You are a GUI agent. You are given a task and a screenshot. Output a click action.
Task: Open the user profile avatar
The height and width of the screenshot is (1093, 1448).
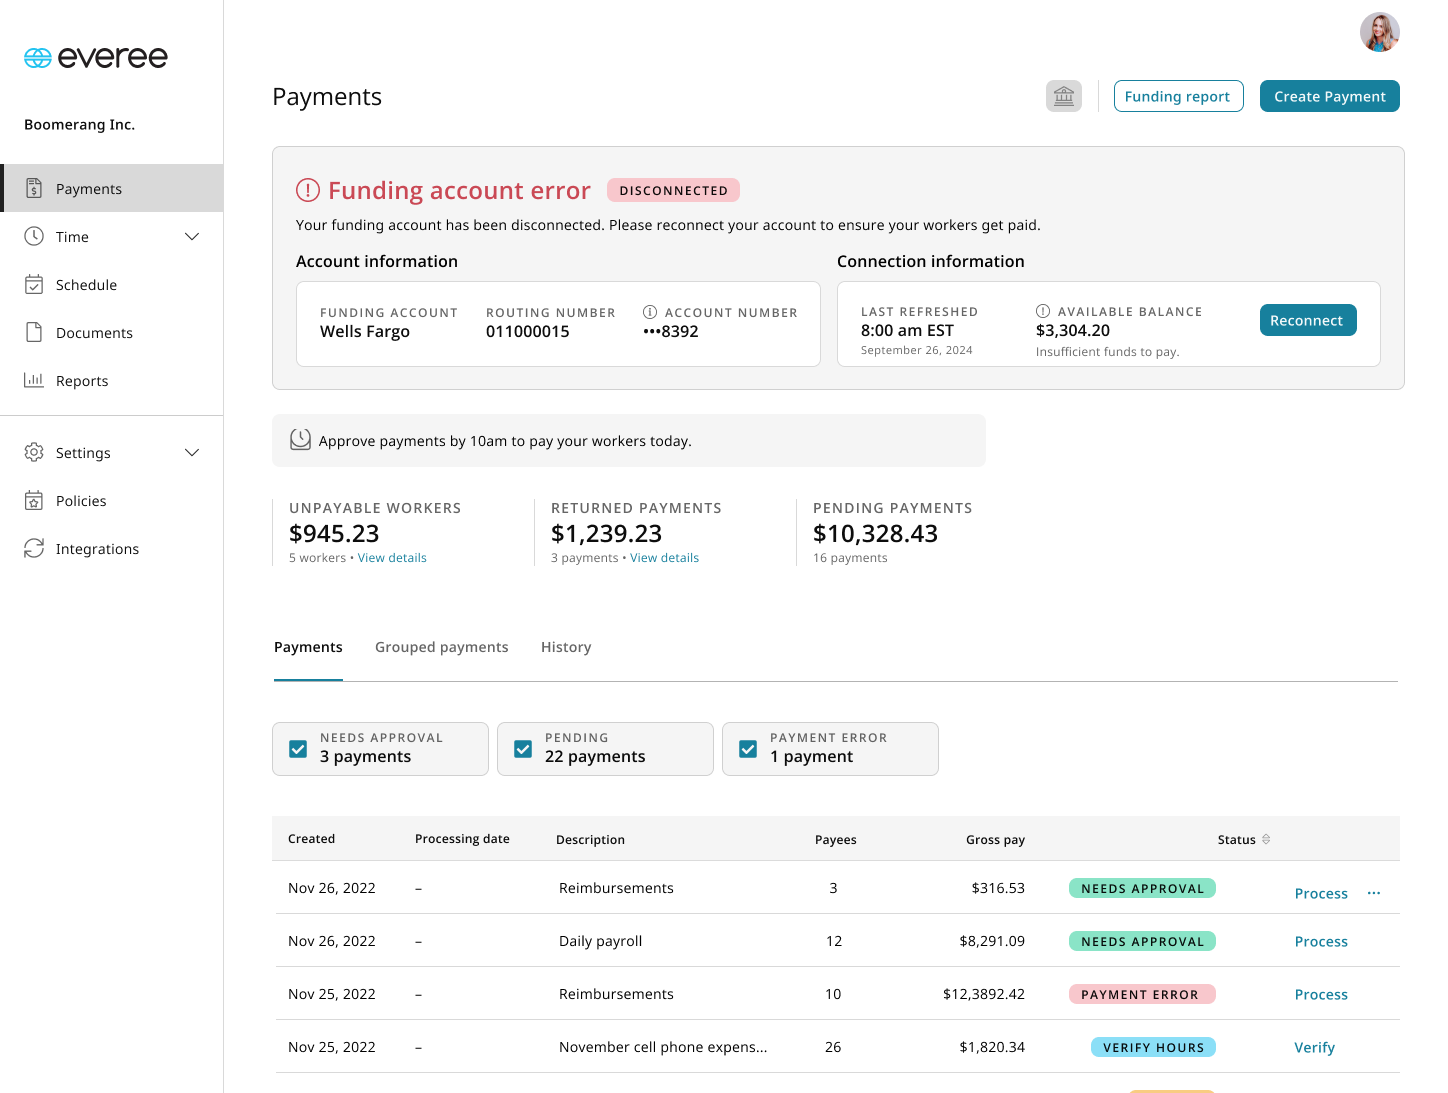1379,32
